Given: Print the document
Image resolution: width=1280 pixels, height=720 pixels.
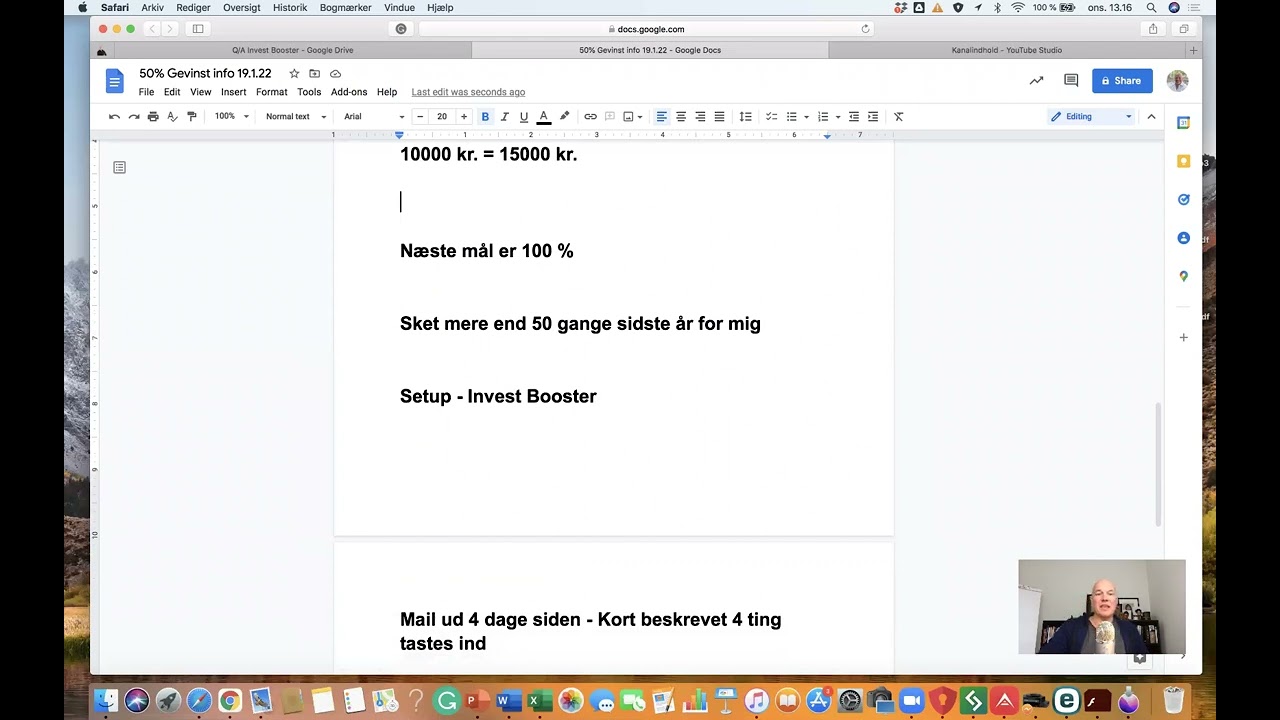Looking at the screenshot, I should (153, 117).
